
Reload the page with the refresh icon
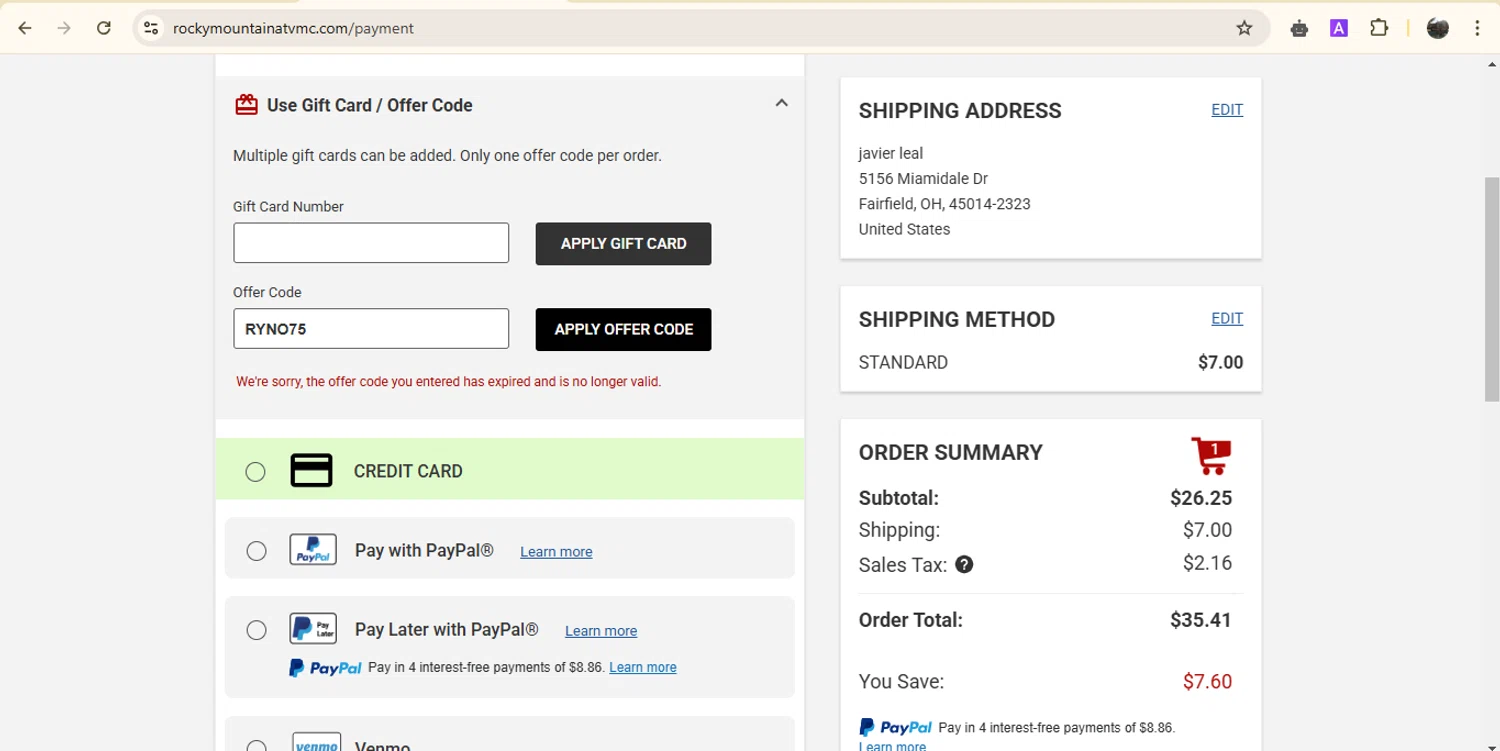tap(104, 28)
